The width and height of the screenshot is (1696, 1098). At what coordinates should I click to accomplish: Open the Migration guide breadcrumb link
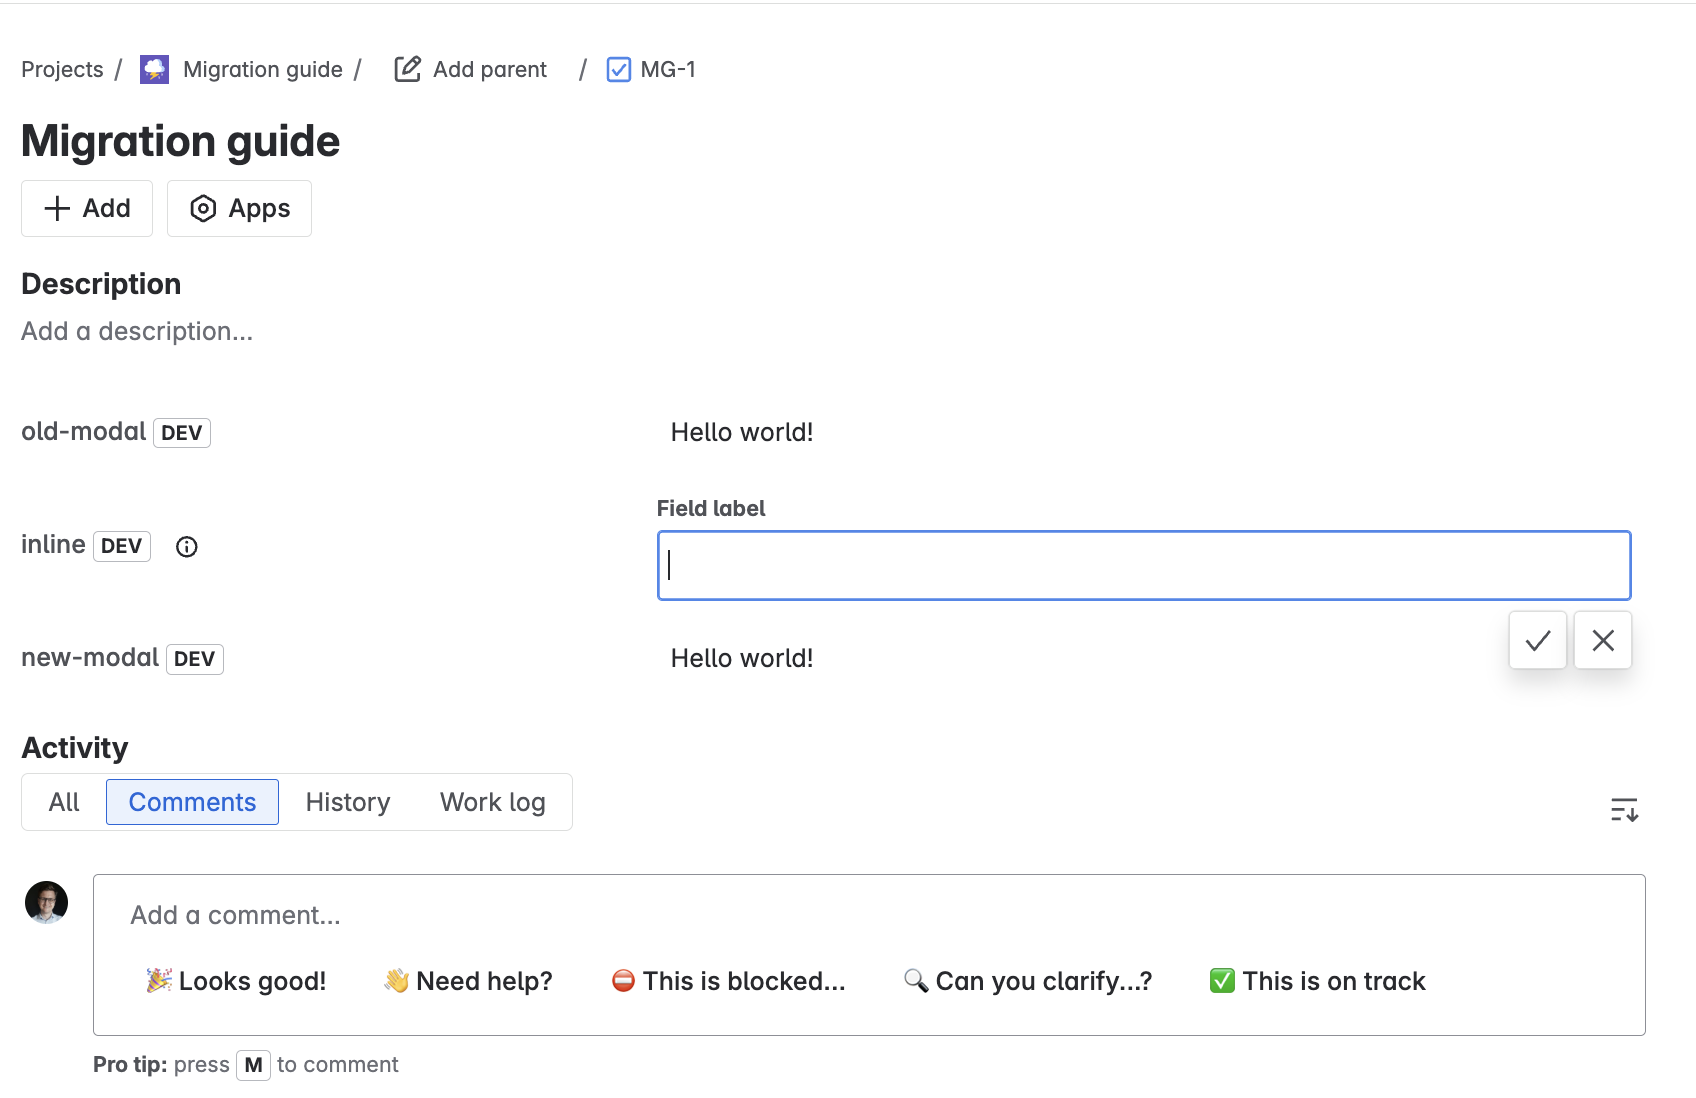pyautogui.click(x=262, y=69)
